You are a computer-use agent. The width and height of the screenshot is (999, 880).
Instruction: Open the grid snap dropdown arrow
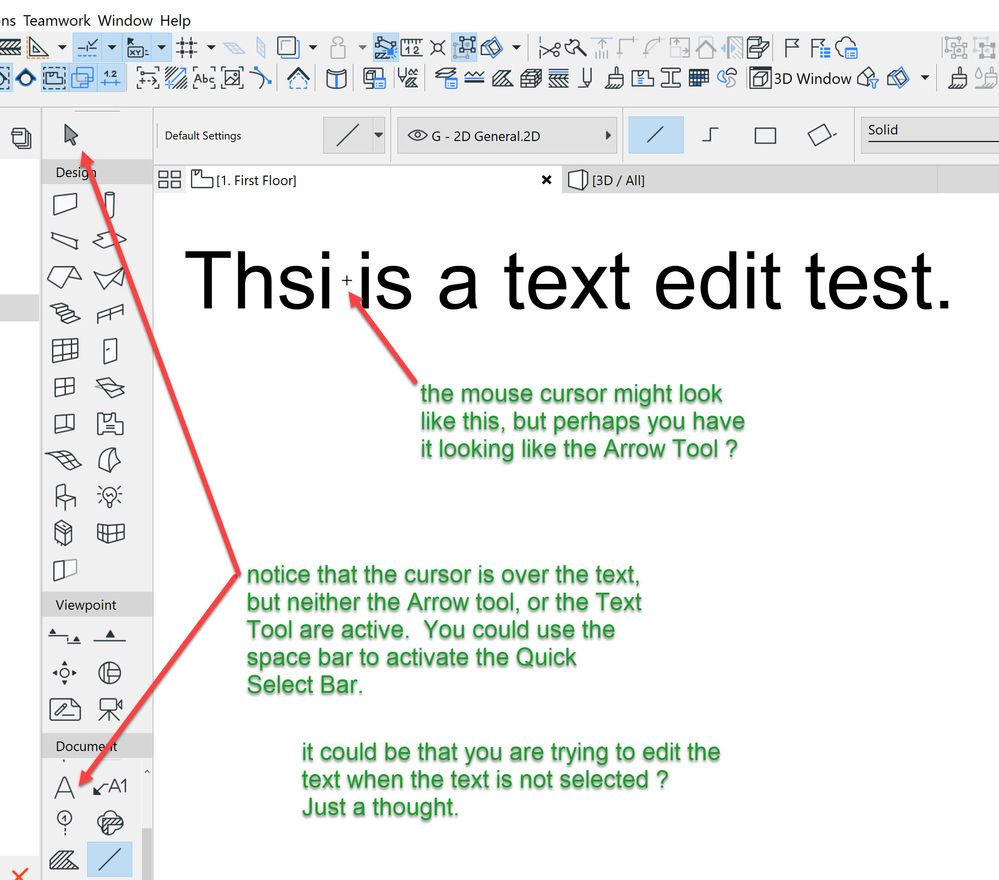coord(211,47)
